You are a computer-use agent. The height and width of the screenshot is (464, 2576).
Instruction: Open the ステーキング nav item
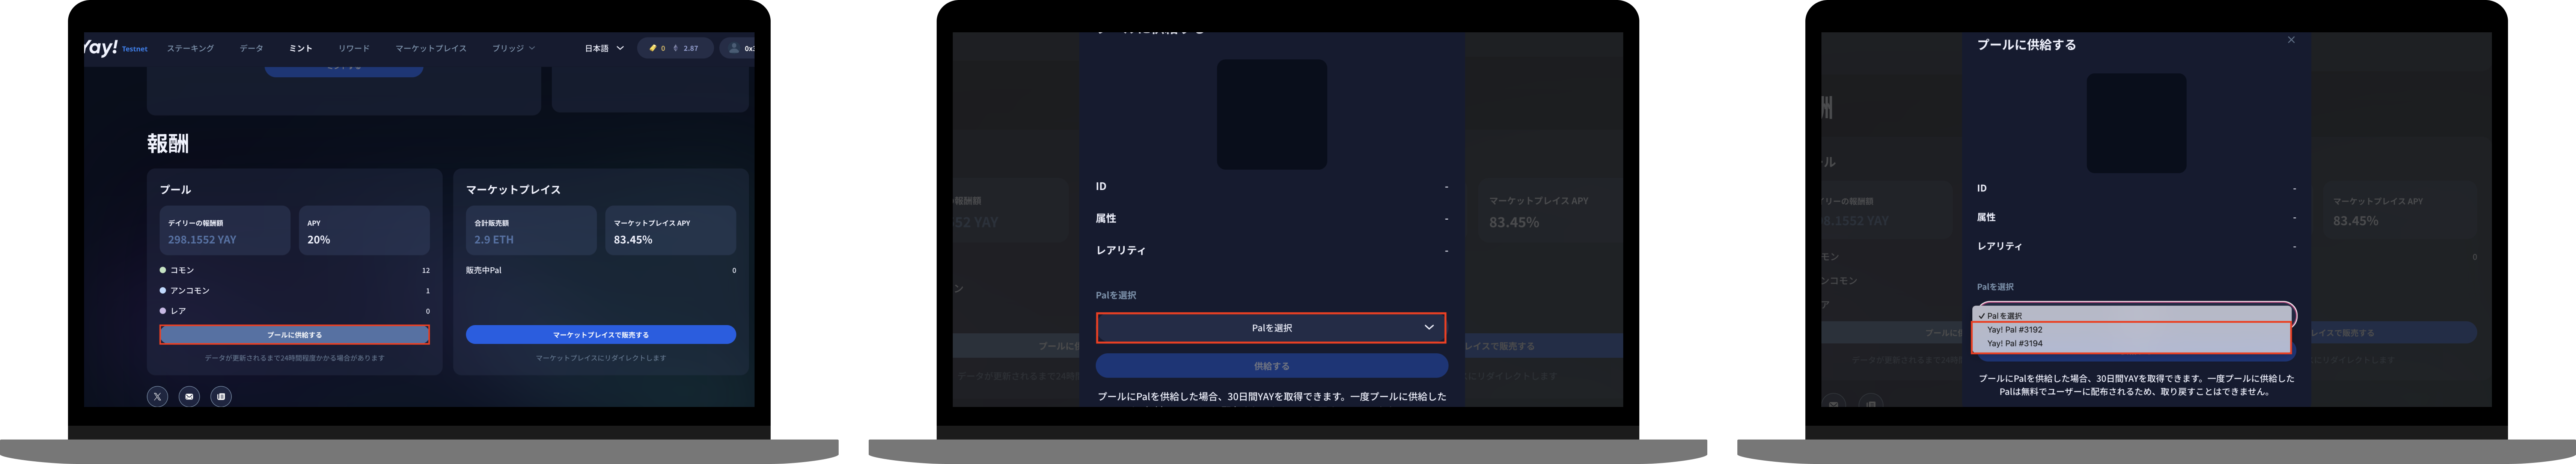point(190,48)
